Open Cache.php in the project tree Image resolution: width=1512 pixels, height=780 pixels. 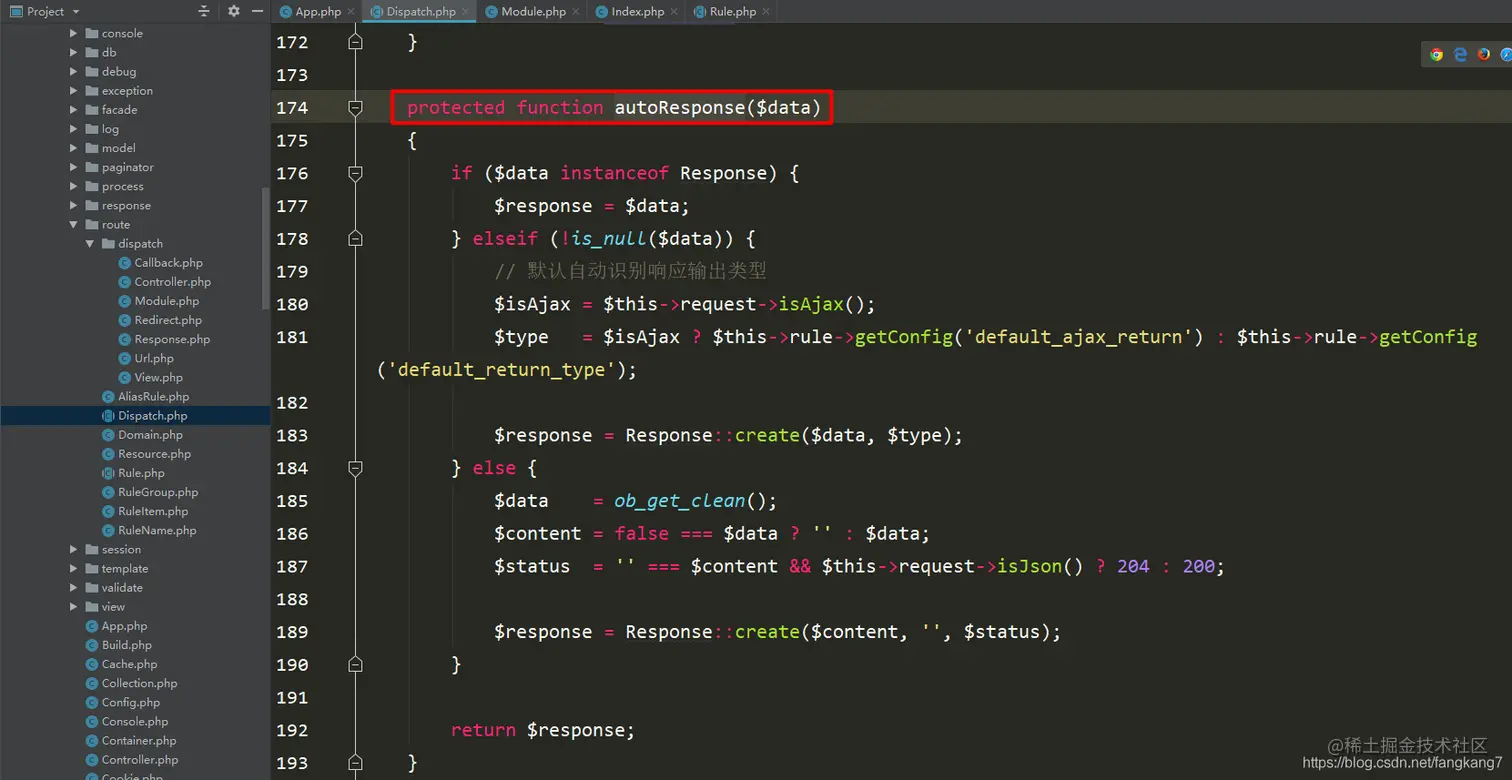click(129, 664)
